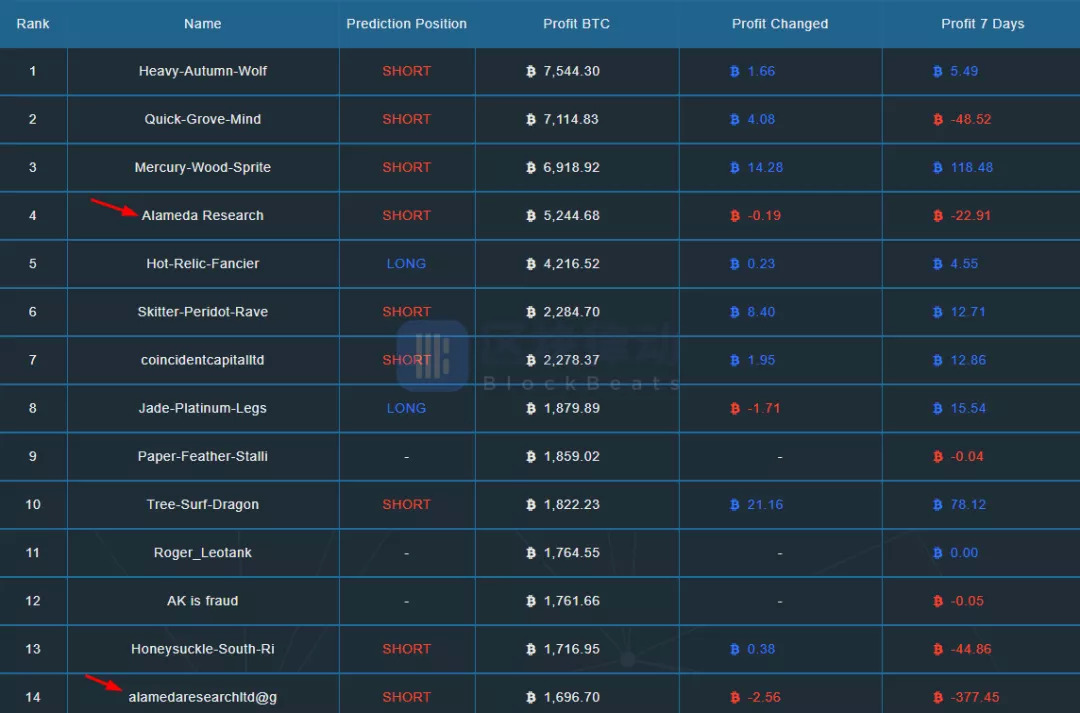Select profit value 1,822.23
The image size is (1080, 713).
pos(571,505)
